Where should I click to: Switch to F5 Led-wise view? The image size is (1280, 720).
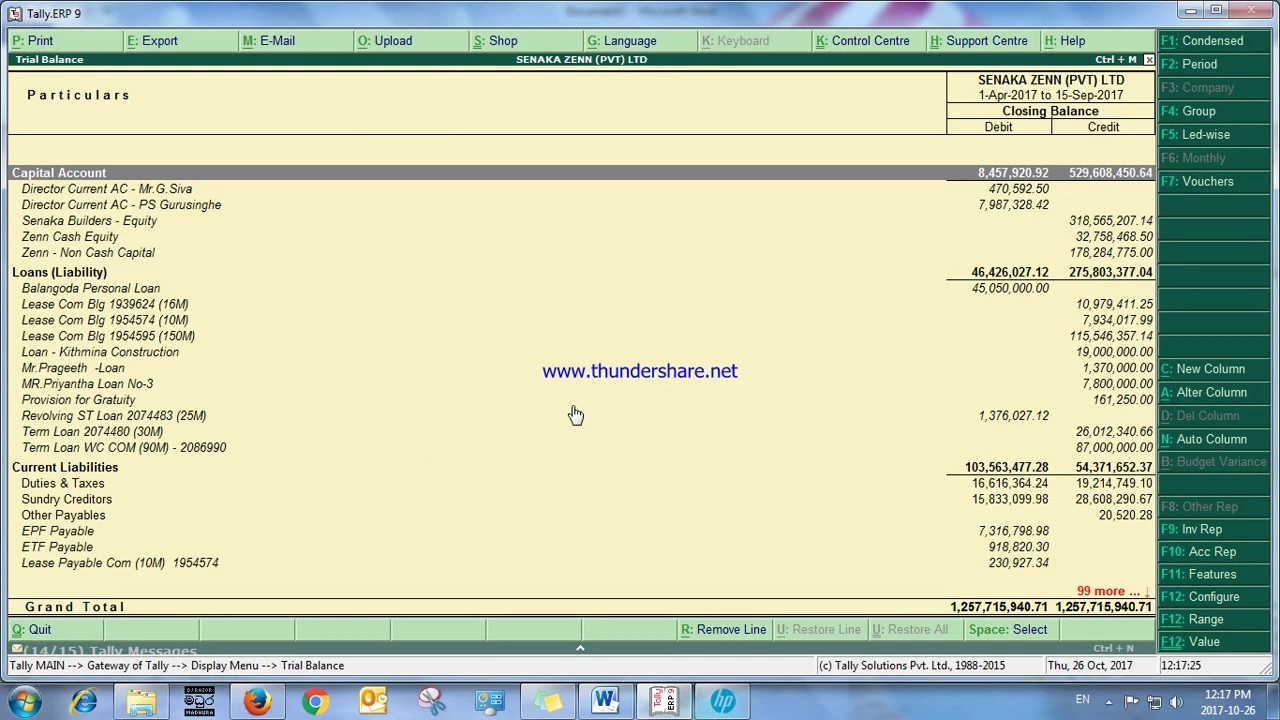[x=1215, y=134]
